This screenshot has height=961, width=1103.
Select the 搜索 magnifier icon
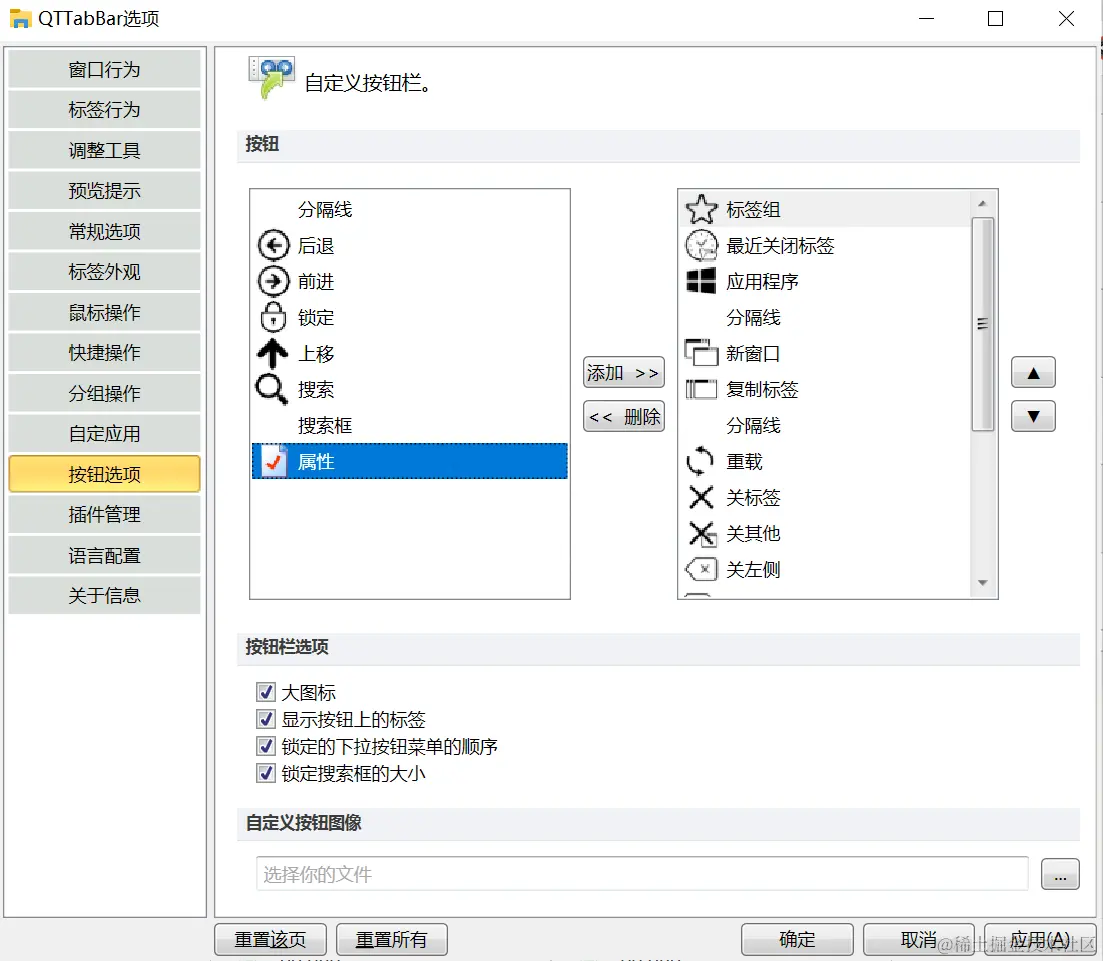[272, 389]
